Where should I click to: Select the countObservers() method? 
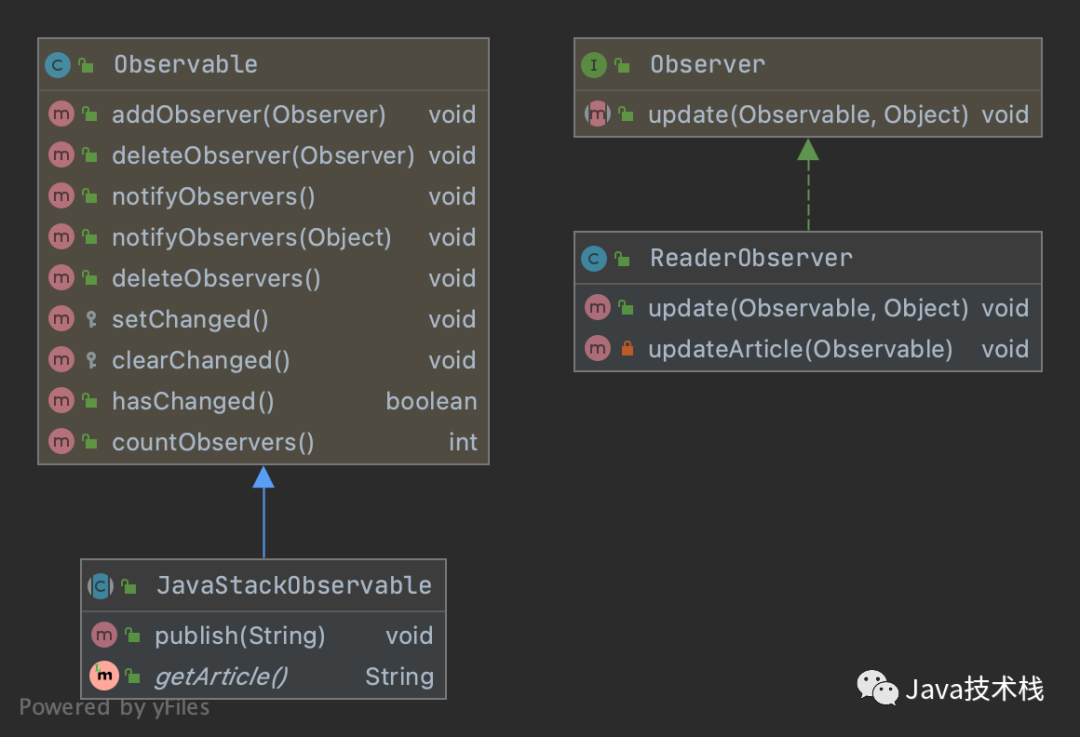tap(213, 443)
